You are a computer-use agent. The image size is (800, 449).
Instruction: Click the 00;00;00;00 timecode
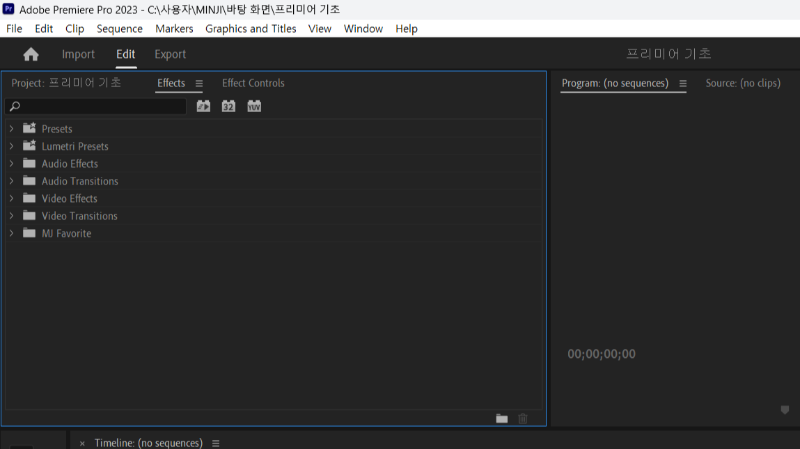[x=602, y=354]
